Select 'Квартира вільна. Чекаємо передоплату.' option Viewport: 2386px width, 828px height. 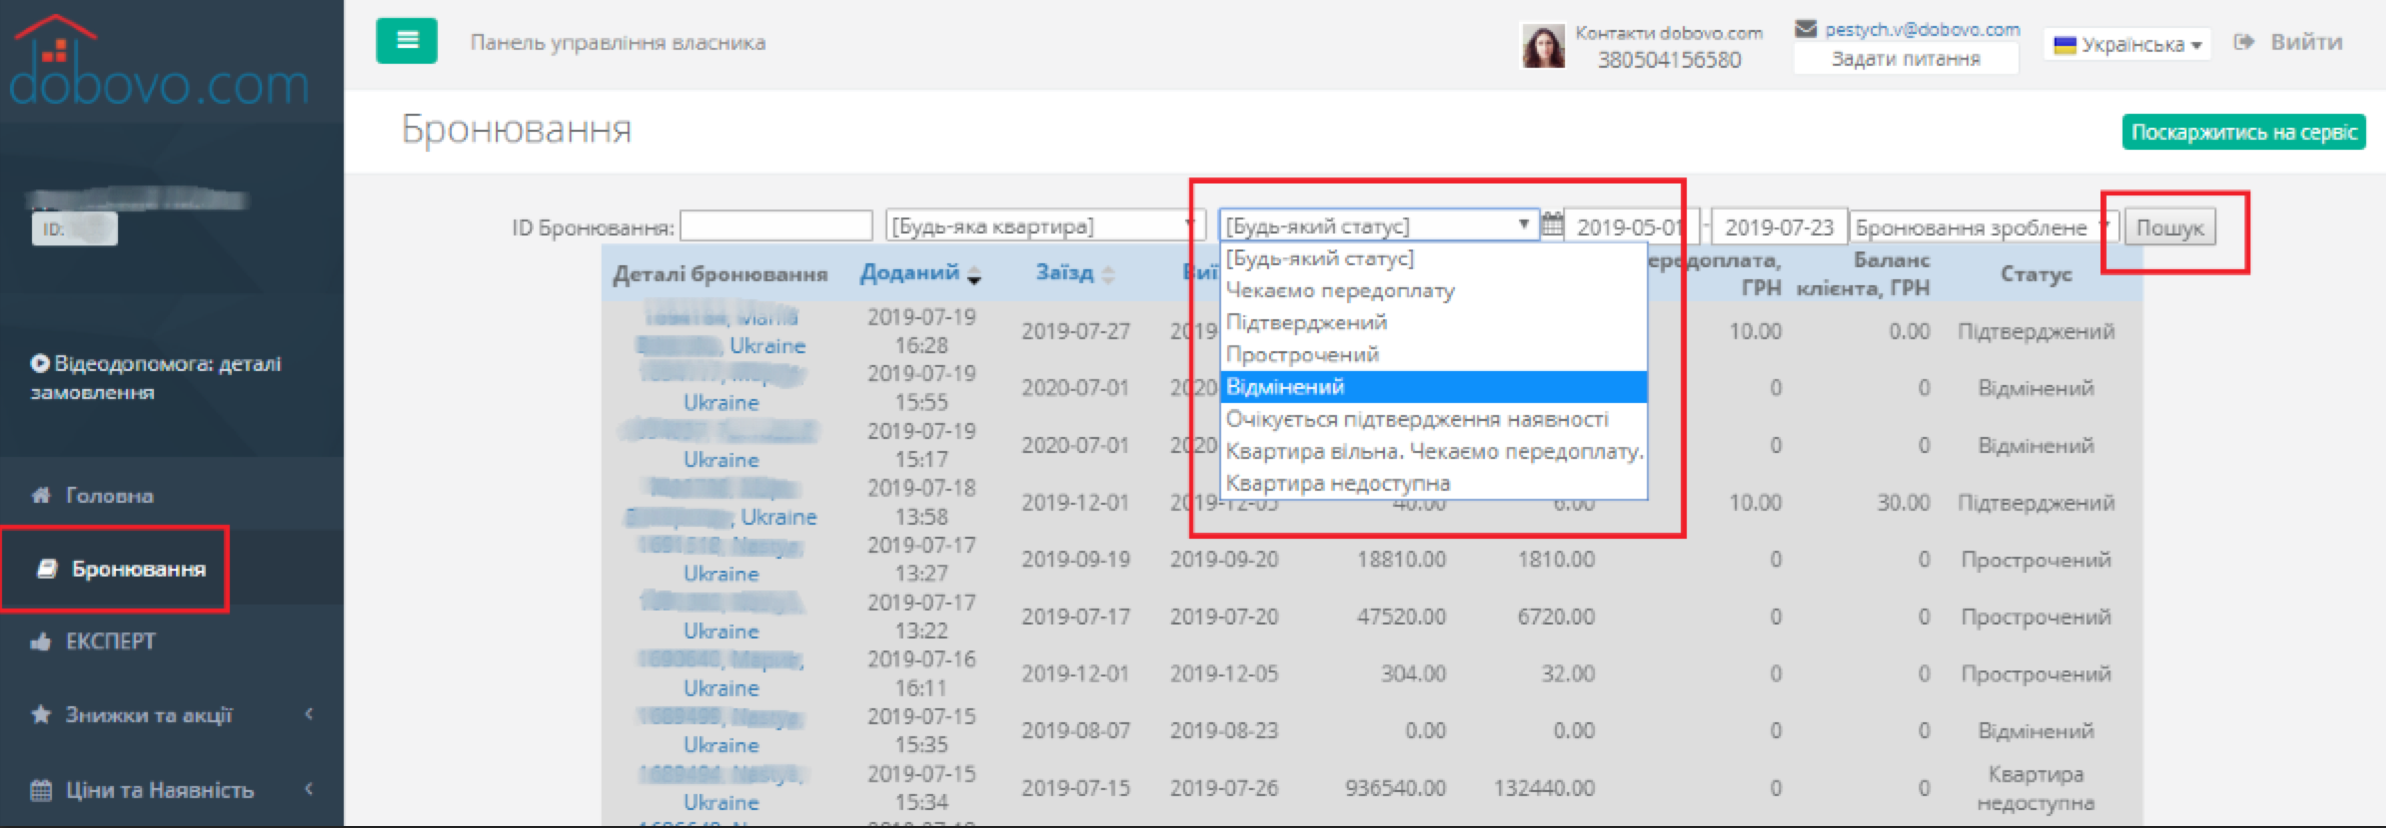pyautogui.click(x=1433, y=451)
